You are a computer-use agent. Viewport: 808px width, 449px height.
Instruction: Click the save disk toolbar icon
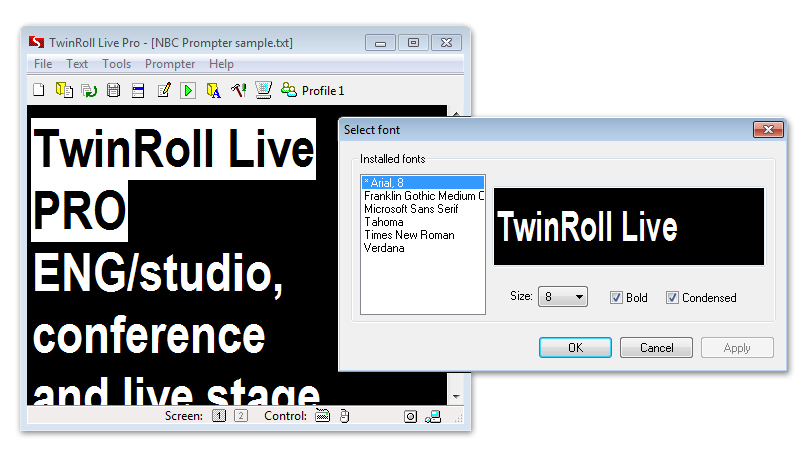(x=113, y=91)
